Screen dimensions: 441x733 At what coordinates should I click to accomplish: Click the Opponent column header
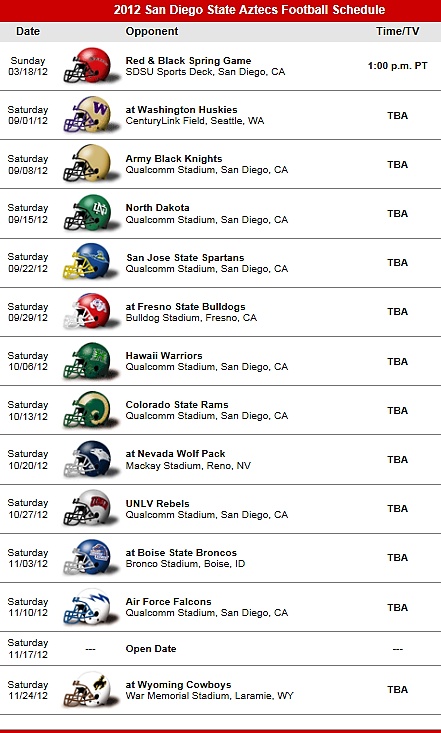pos(152,31)
